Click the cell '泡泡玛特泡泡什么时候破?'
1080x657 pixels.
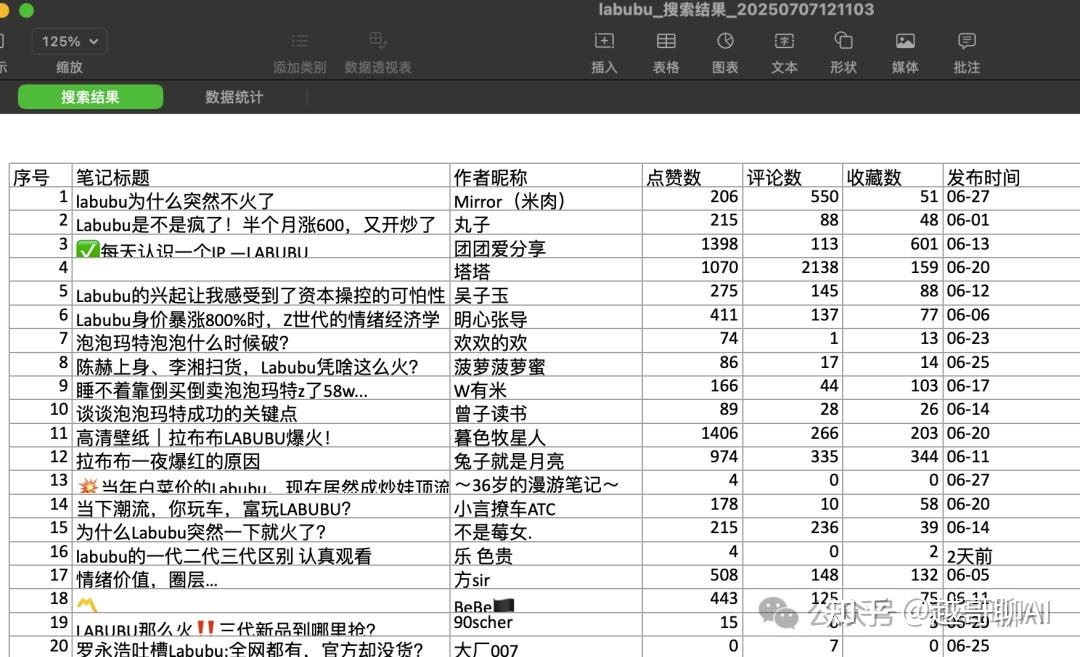[x=260, y=342]
